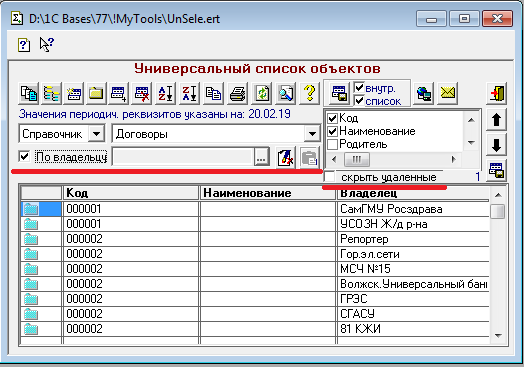This screenshot has width=524, height=367.
Task: Print the list with printer icon
Action: click(x=238, y=93)
